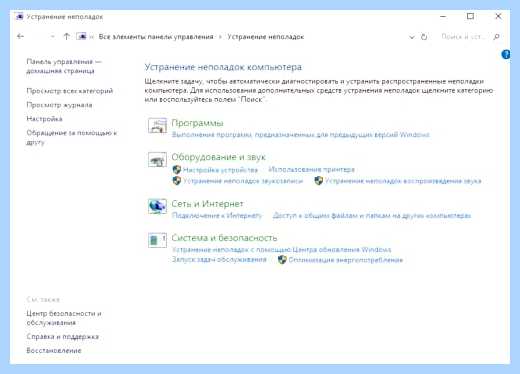The width and height of the screenshot is (520, 374).
Task: Click shield icon beside Настройка устройства
Action: [x=177, y=170]
